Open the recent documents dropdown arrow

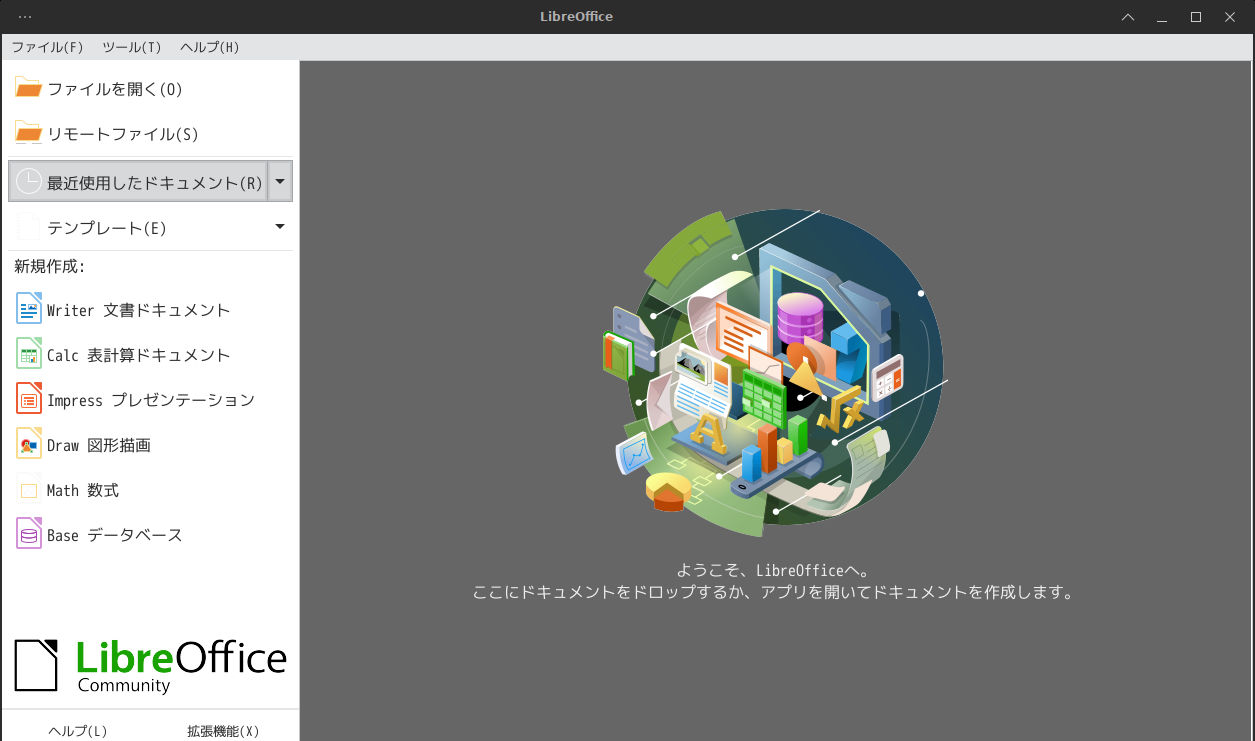280,181
